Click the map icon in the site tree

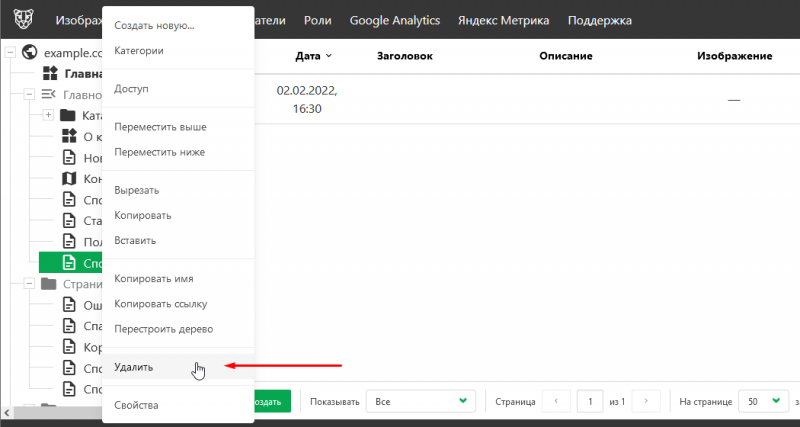[69, 178]
